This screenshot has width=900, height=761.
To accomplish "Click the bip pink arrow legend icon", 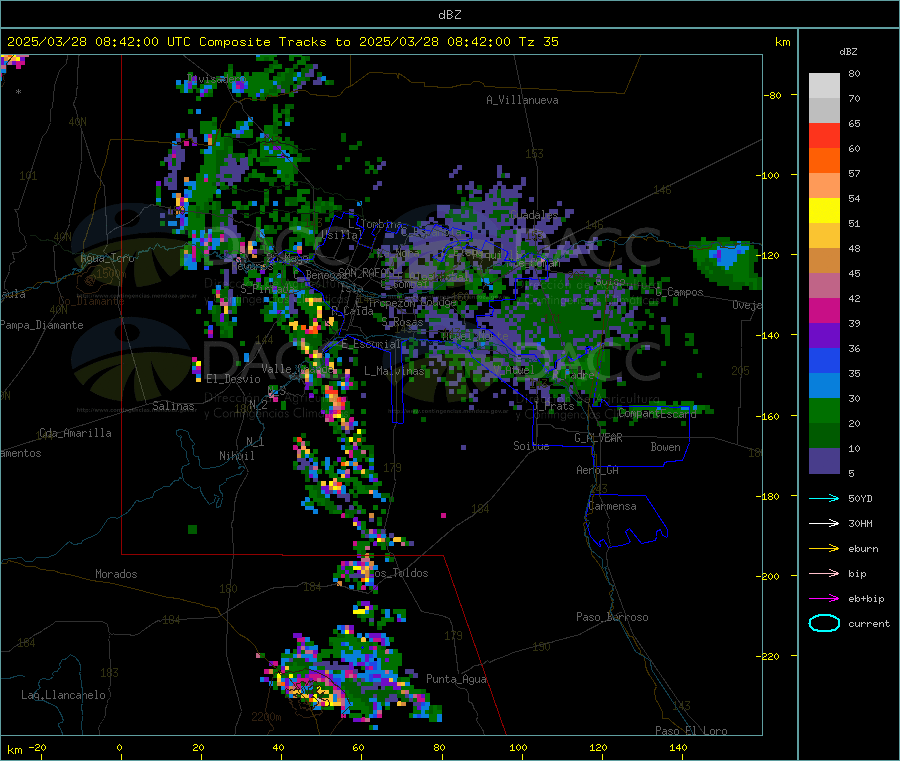I will click(x=824, y=573).
